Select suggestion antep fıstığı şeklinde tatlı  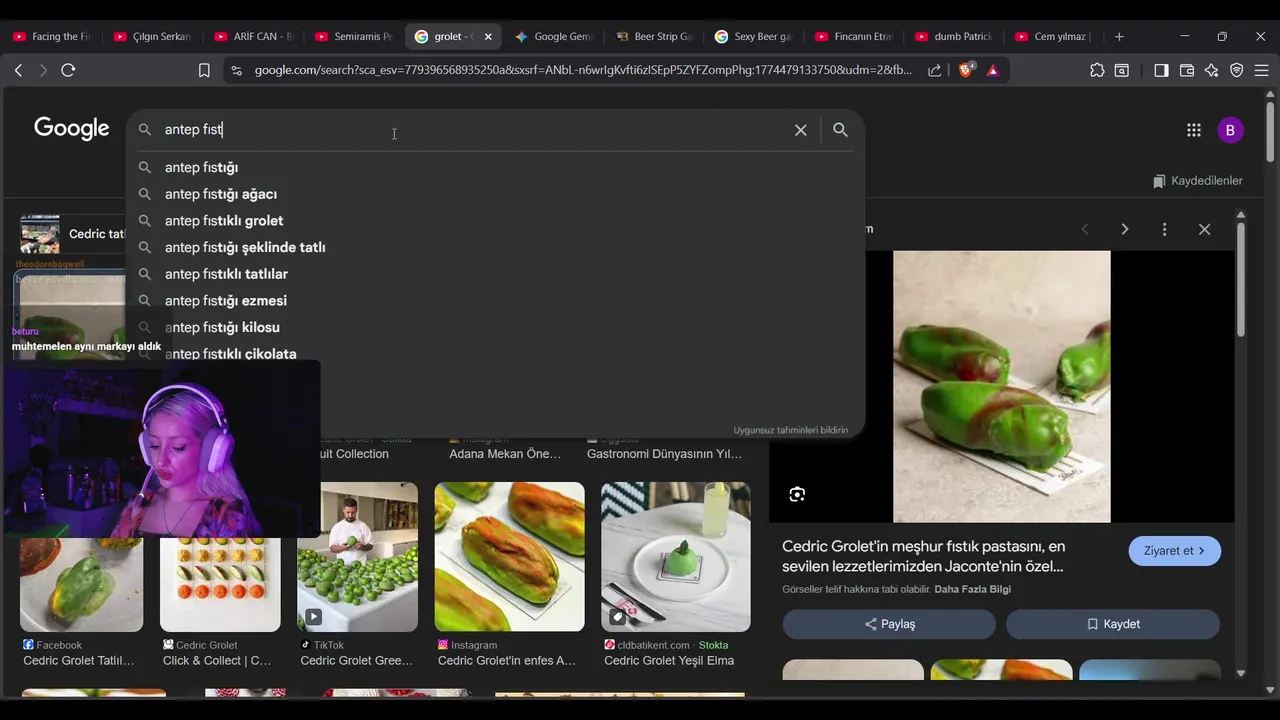[x=495, y=247]
